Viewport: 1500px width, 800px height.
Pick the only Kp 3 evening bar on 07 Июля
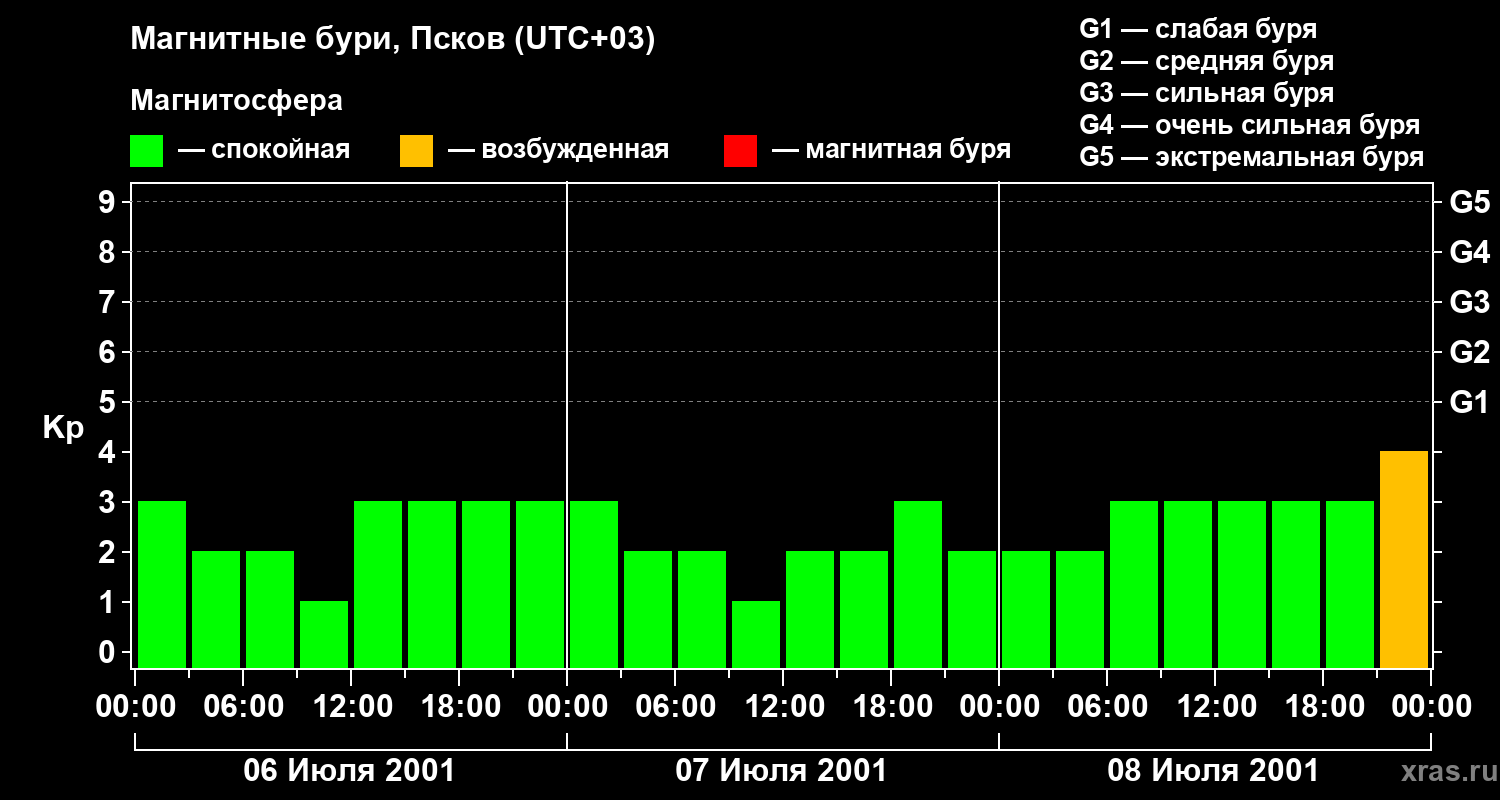tap(918, 585)
